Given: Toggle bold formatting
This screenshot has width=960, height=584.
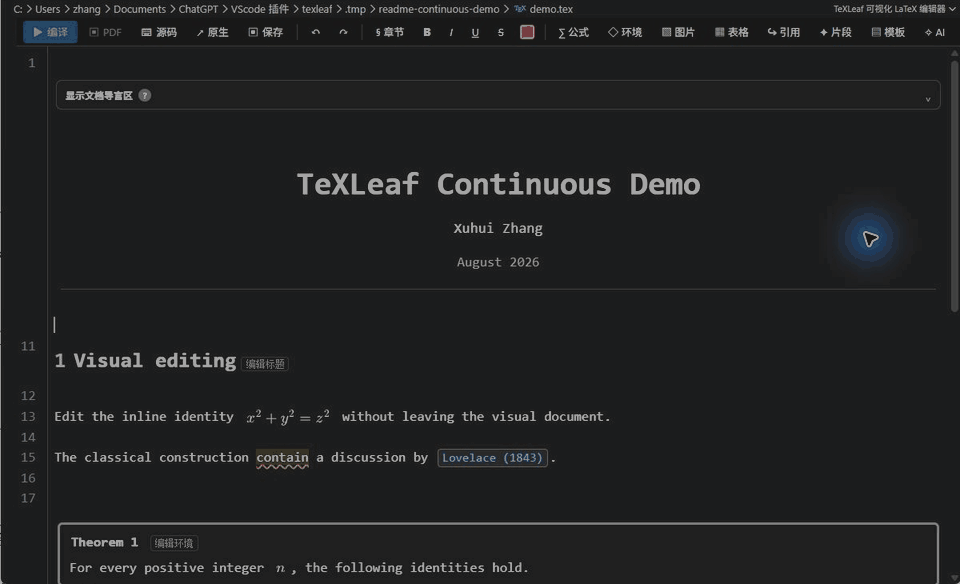Looking at the screenshot, I should coord(427,32).
